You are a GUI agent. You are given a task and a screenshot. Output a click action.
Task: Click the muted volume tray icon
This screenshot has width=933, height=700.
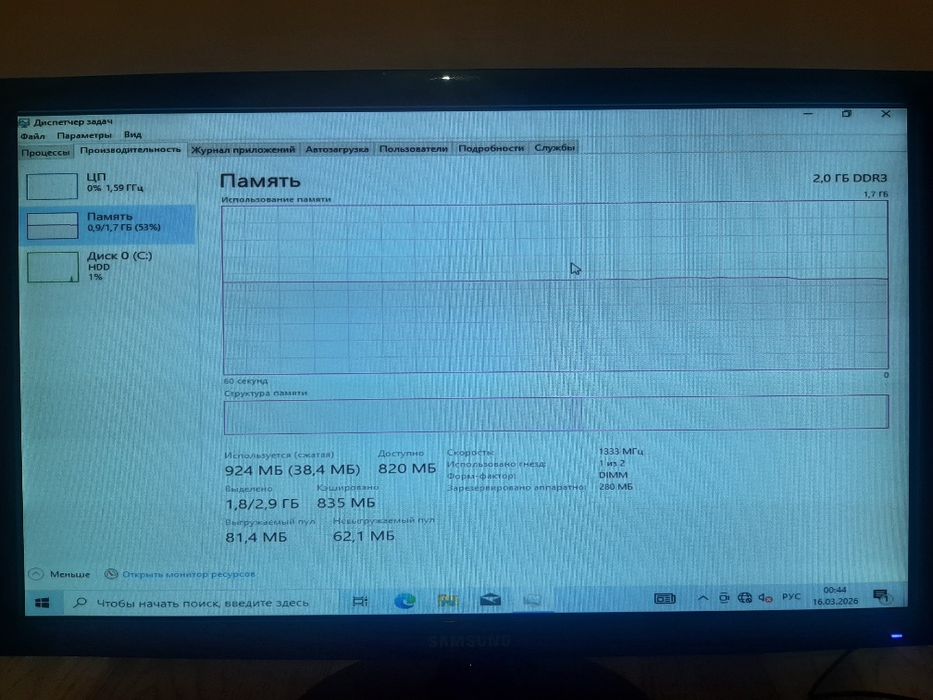[765, 597]
